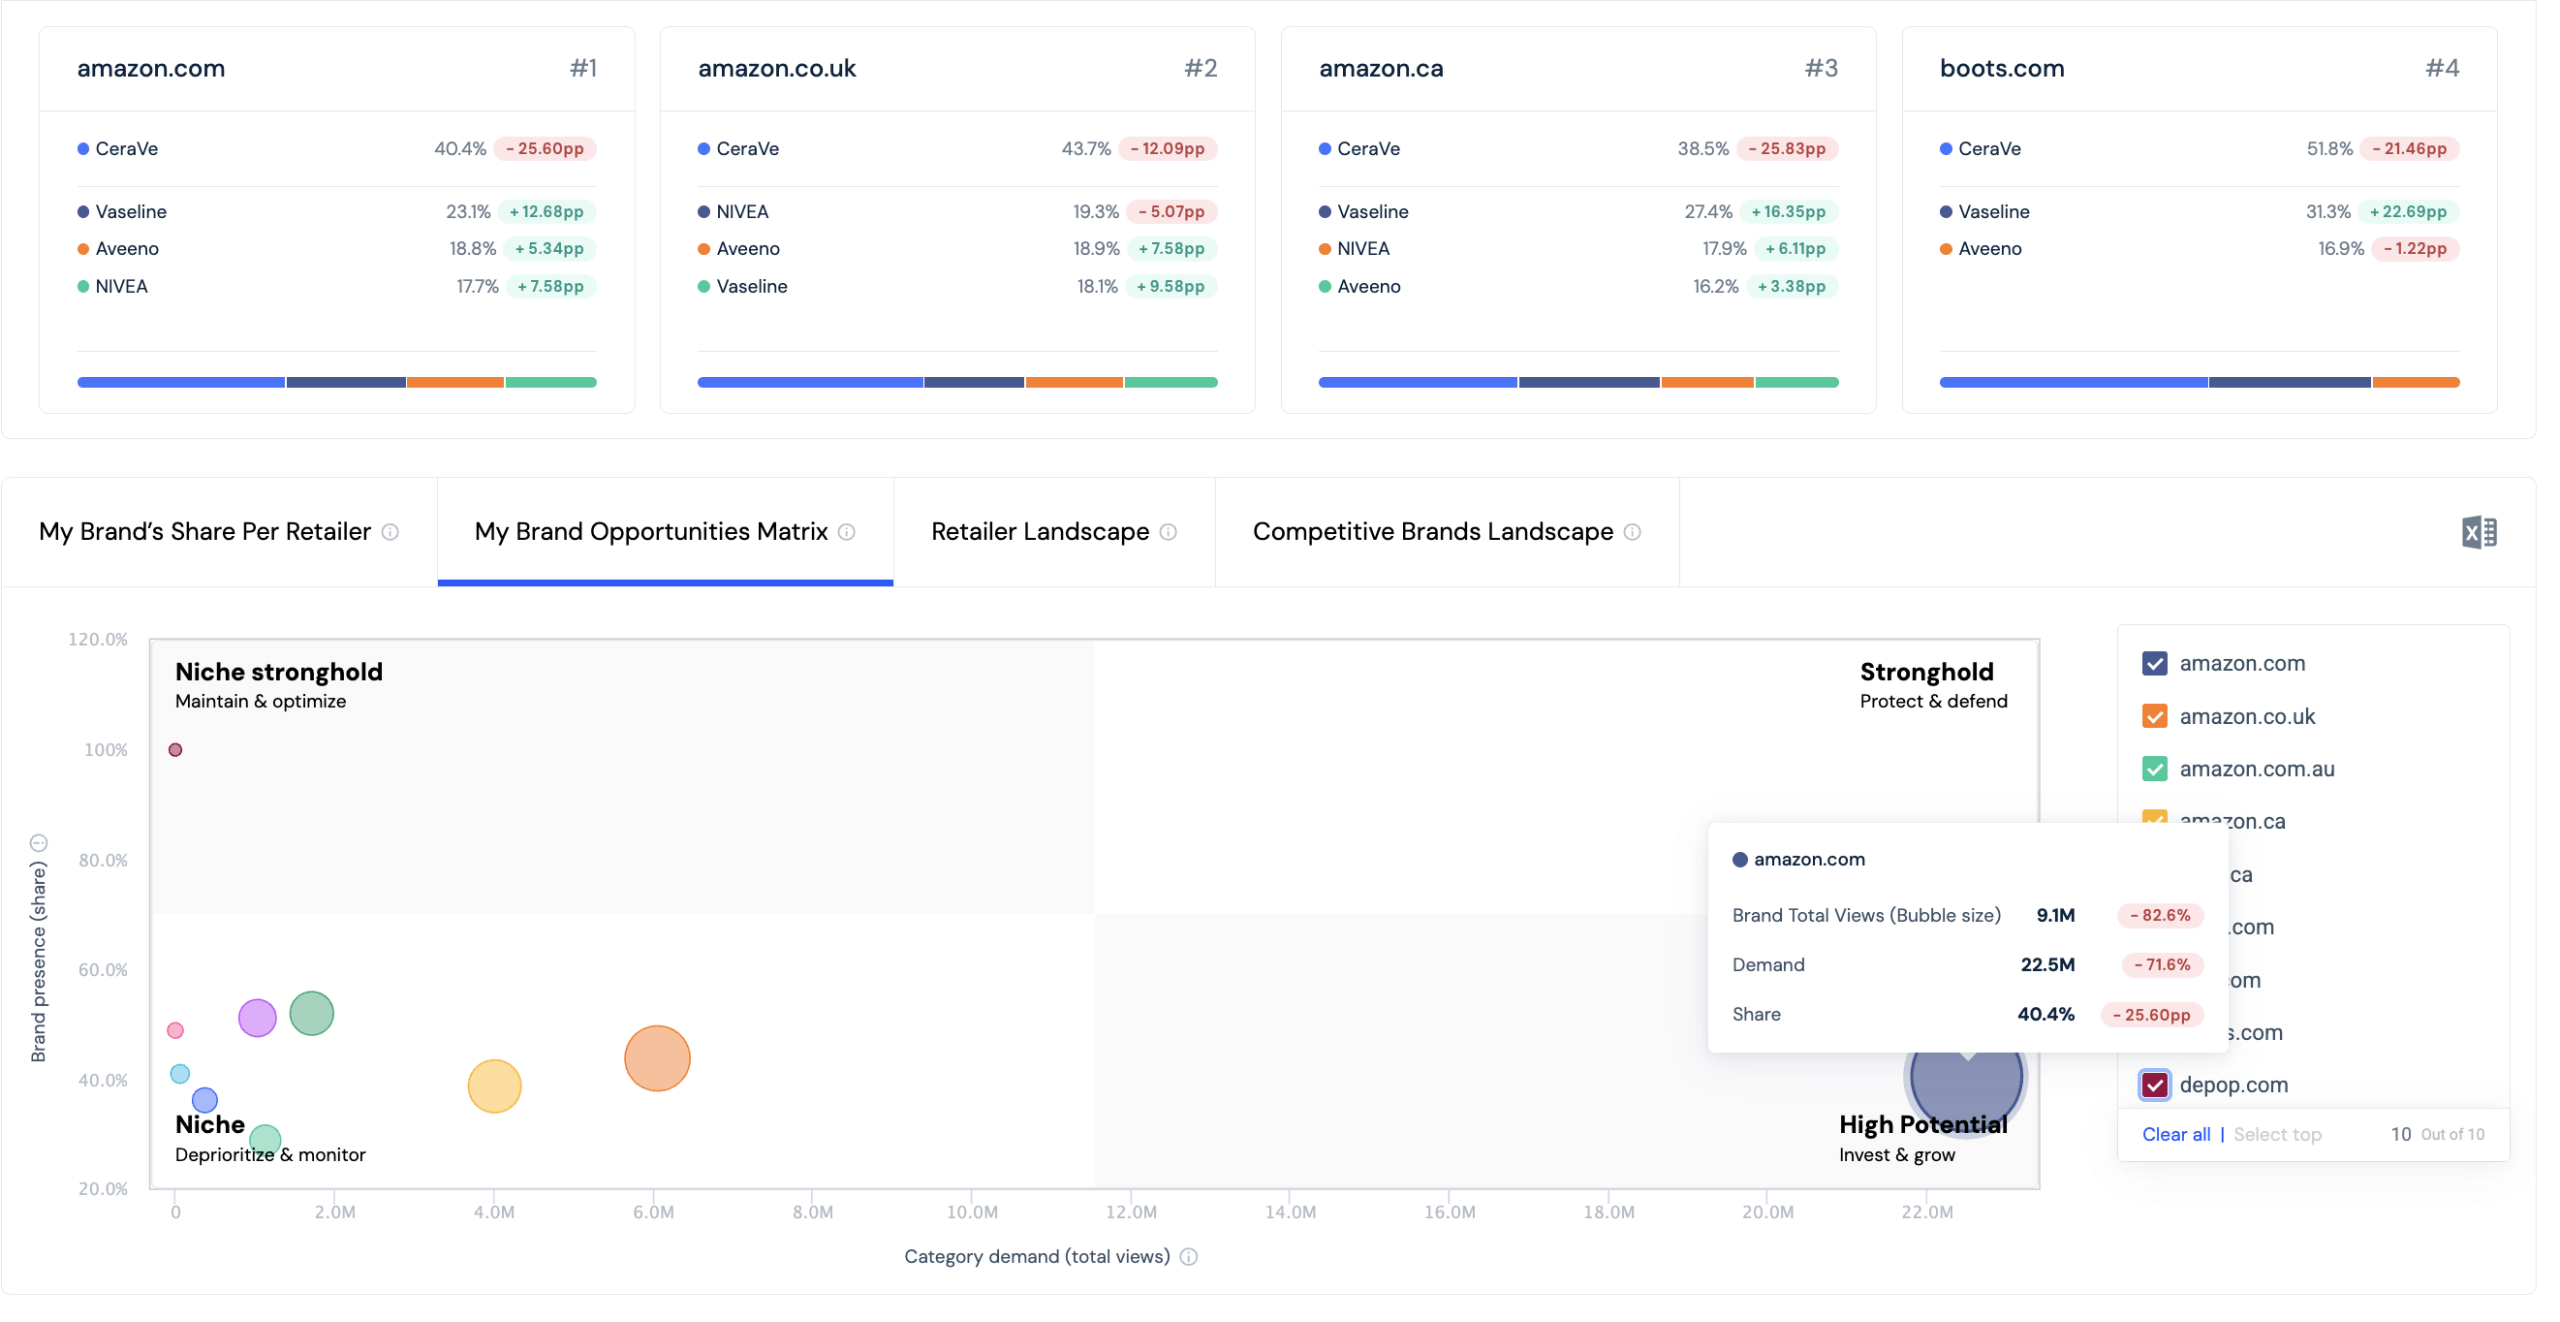Click the Vaseline dot on the boots.com card
The width and height of the screenshot is (2560, 1322).
coord(1944,211)
